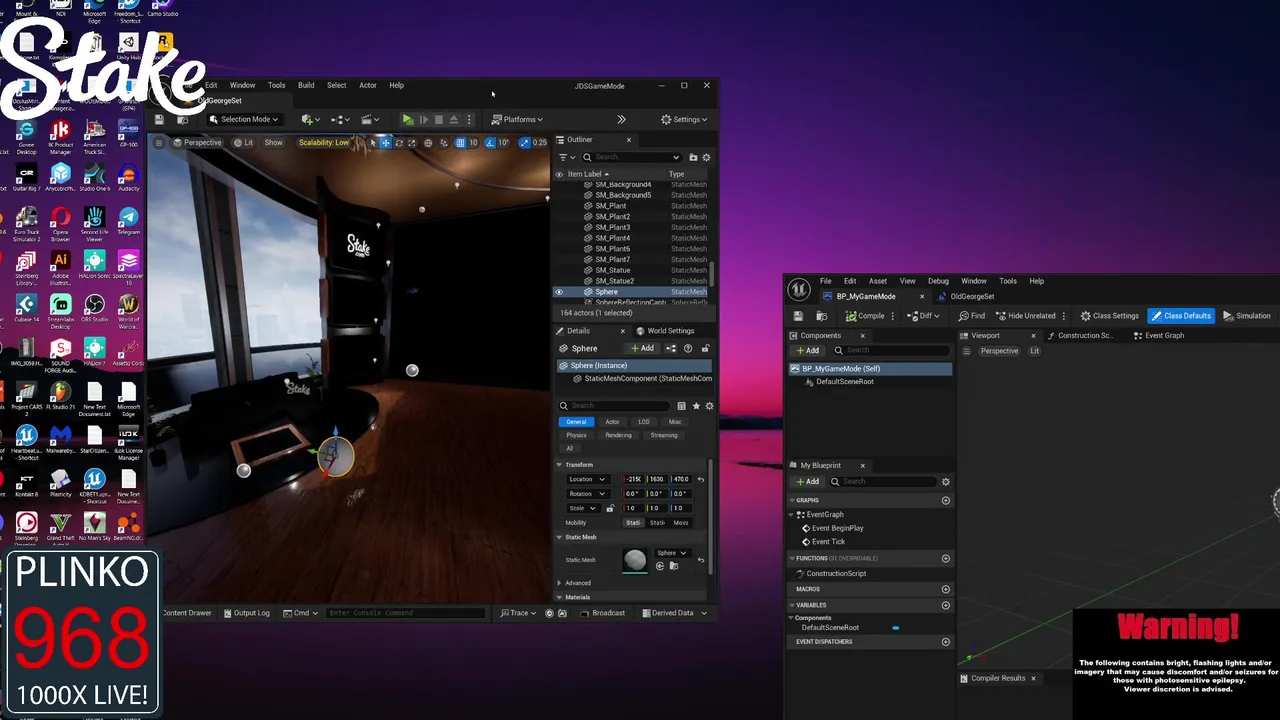Select the Rendering filter in Details
The width and height of the screenshot is (1280, 720).
pos(618,435)
